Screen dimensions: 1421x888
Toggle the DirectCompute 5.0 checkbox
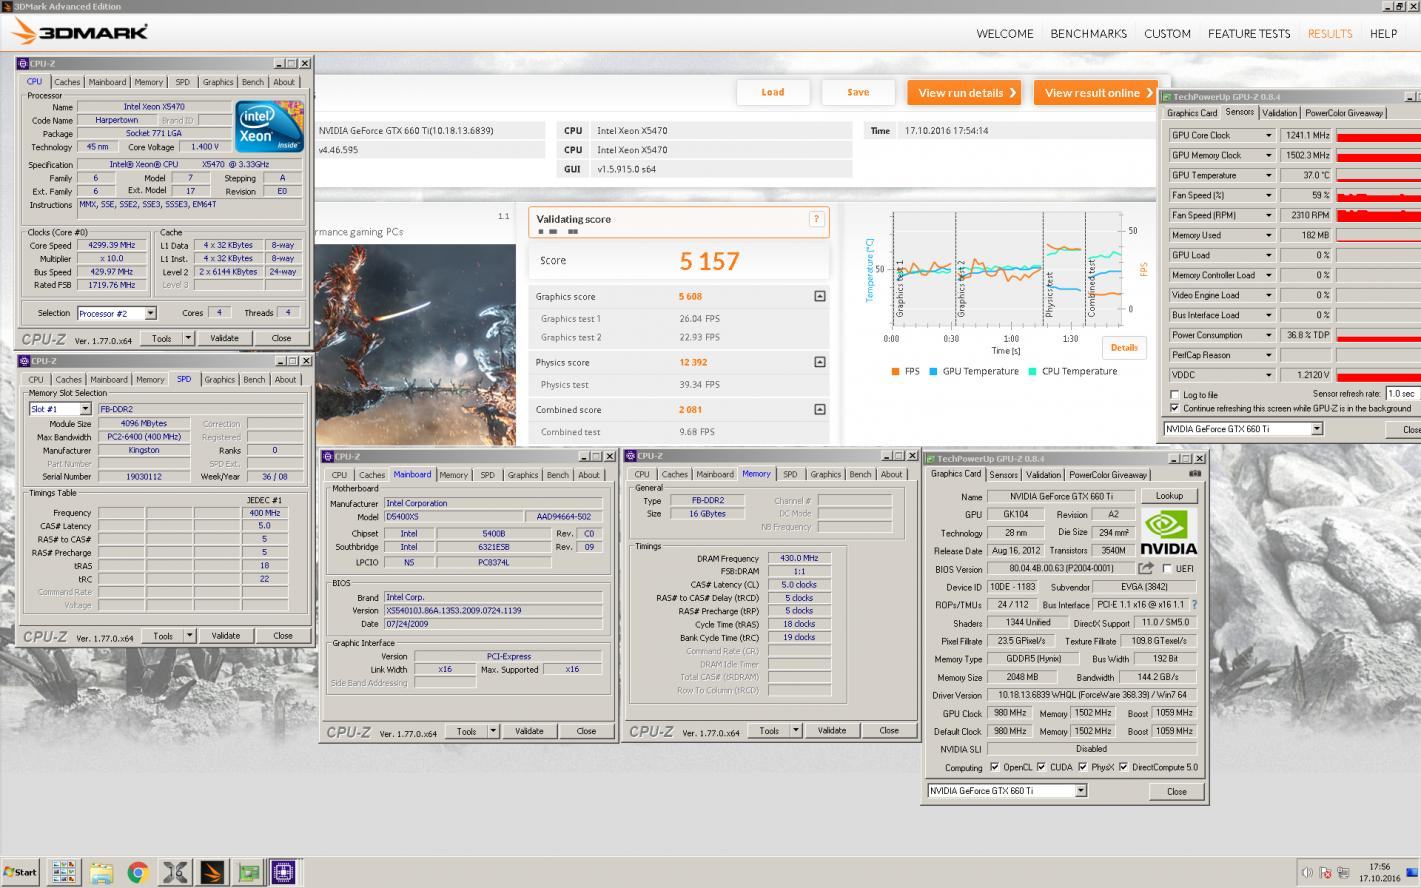(1123, 767)
